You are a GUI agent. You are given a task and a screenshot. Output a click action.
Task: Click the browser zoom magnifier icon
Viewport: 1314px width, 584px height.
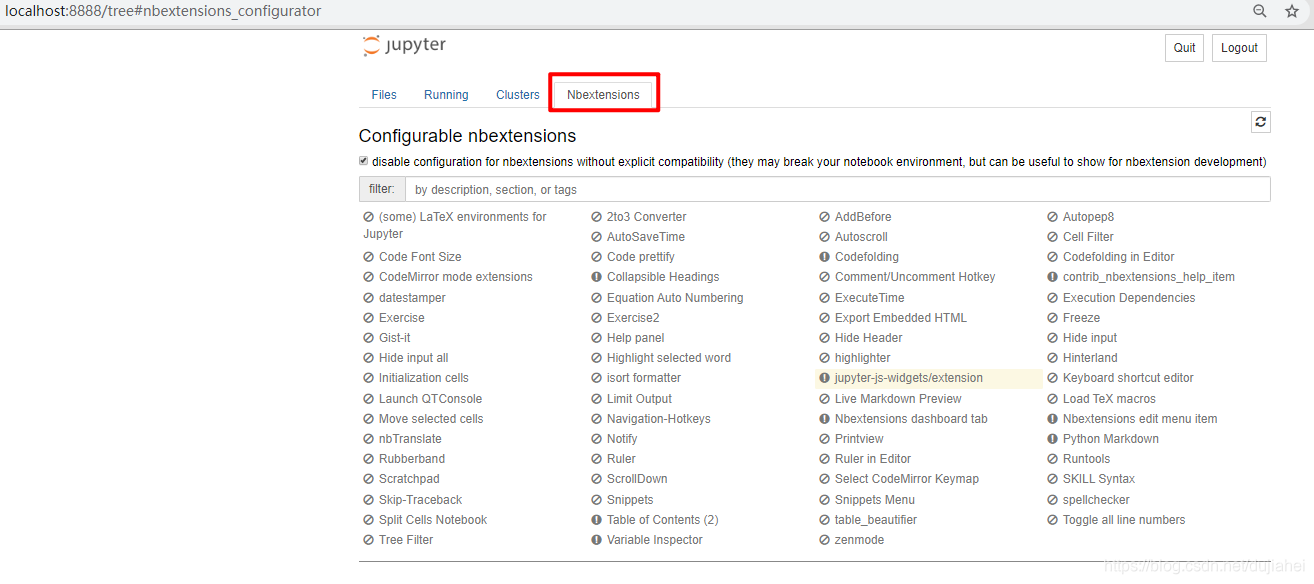pyautogui.click(x=1260, y=11)
